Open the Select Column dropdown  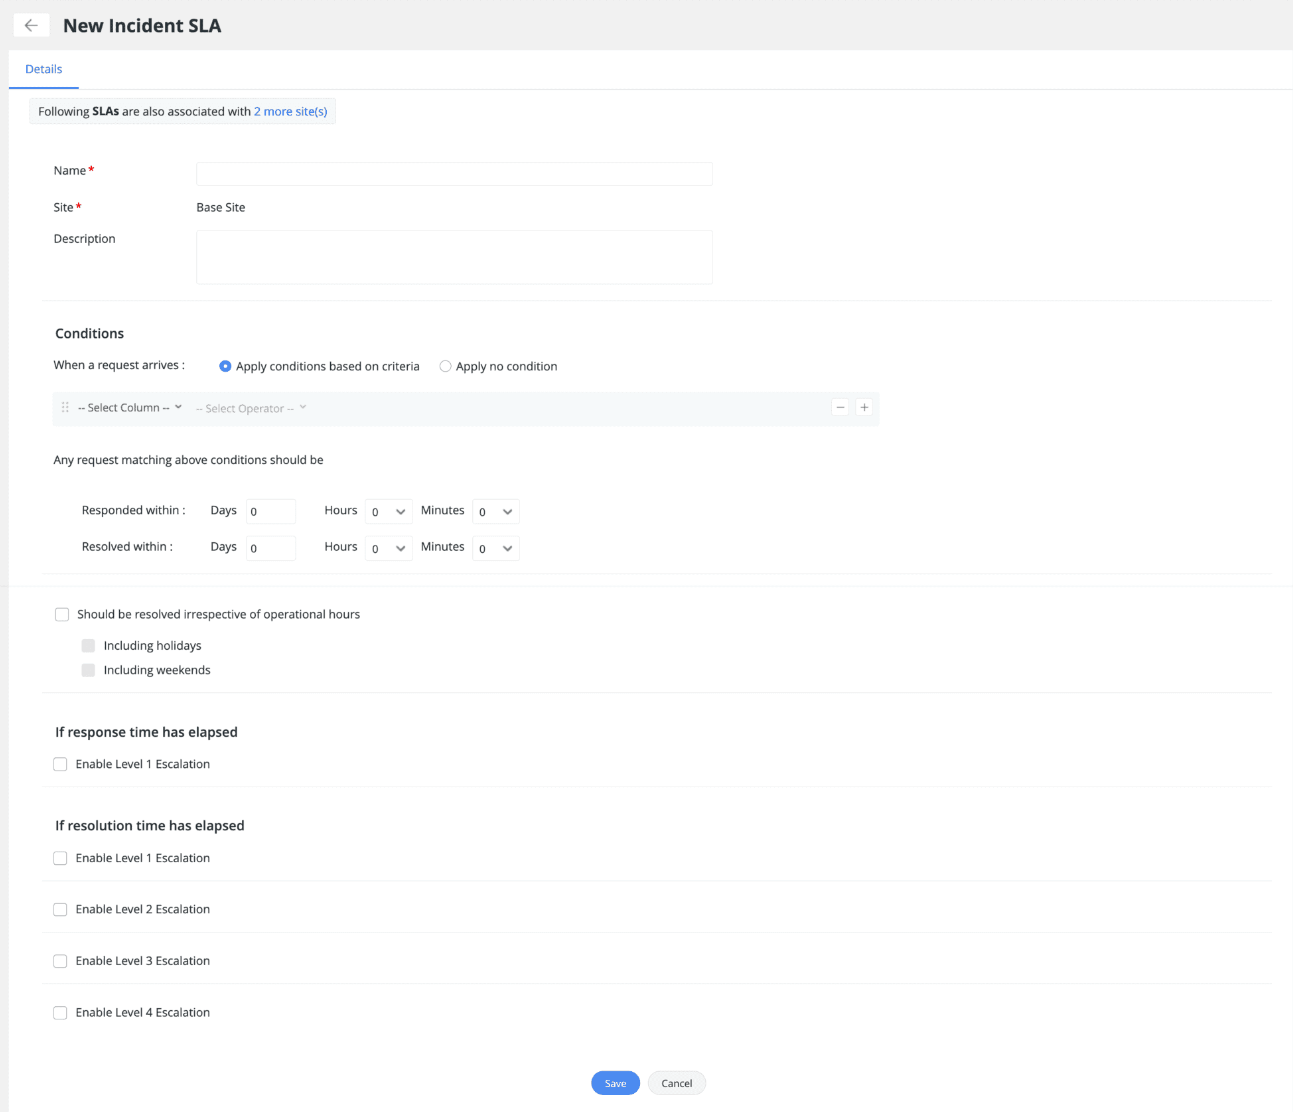pyautogui.click(x=130, y=408)
